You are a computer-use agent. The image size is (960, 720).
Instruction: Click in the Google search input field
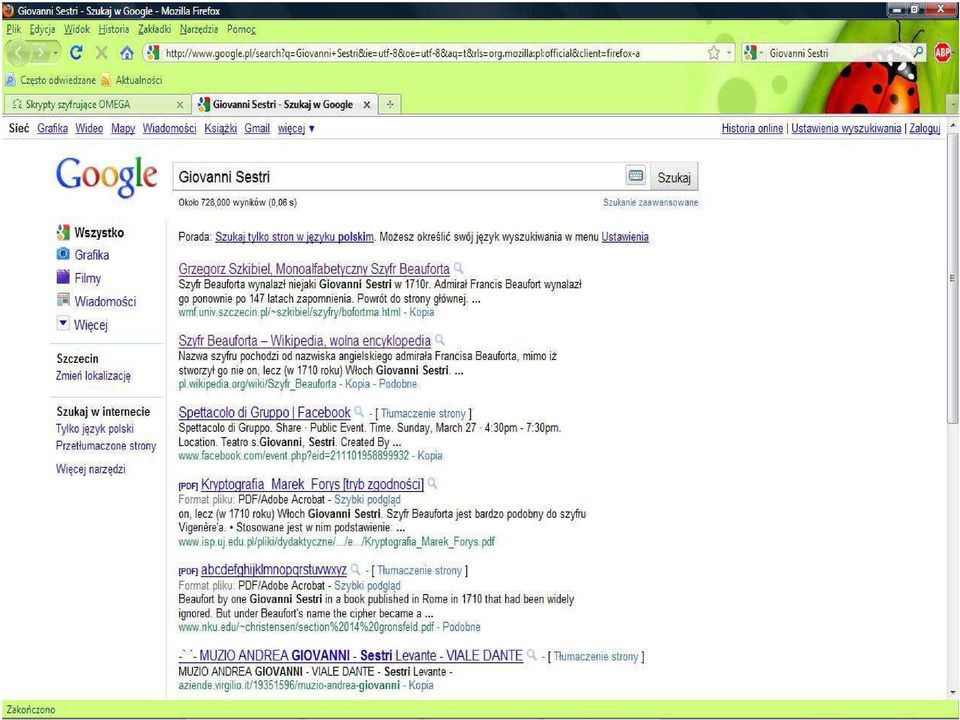(399, 177)
